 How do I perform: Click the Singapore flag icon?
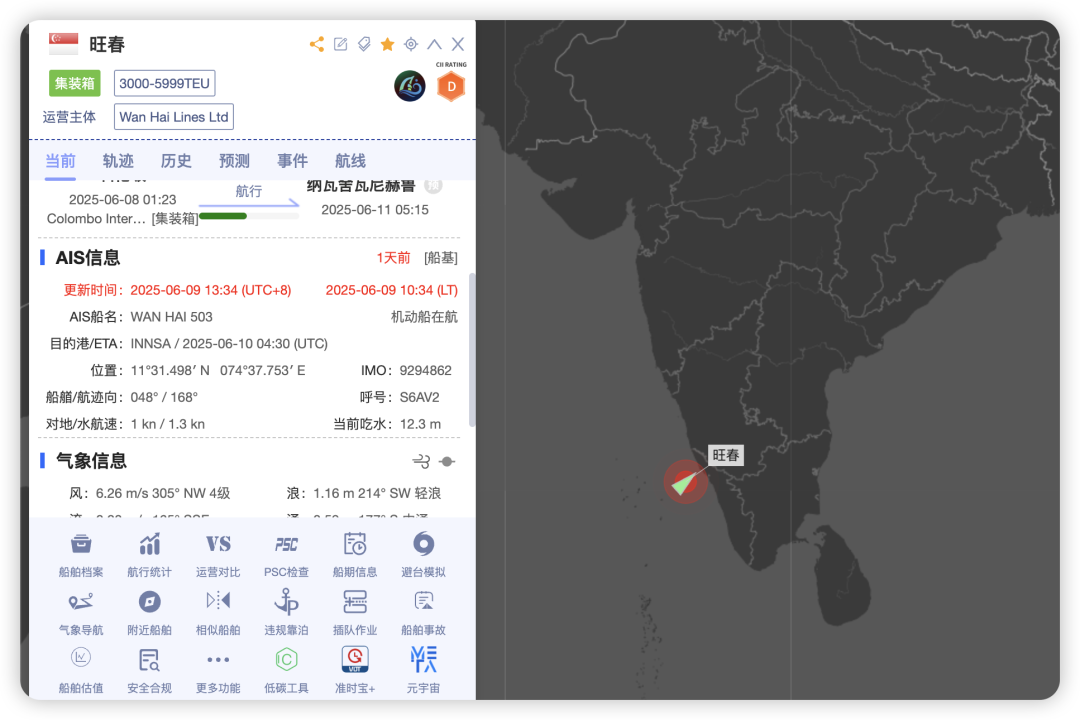tap(63, 44)
